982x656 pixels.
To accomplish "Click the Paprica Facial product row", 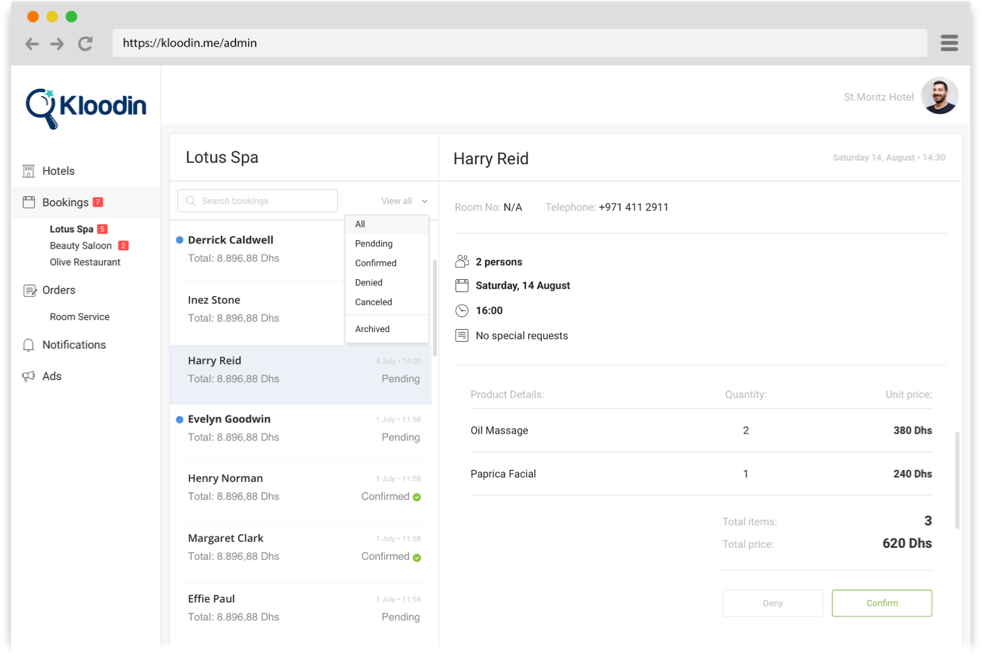I will pos(701,474).
